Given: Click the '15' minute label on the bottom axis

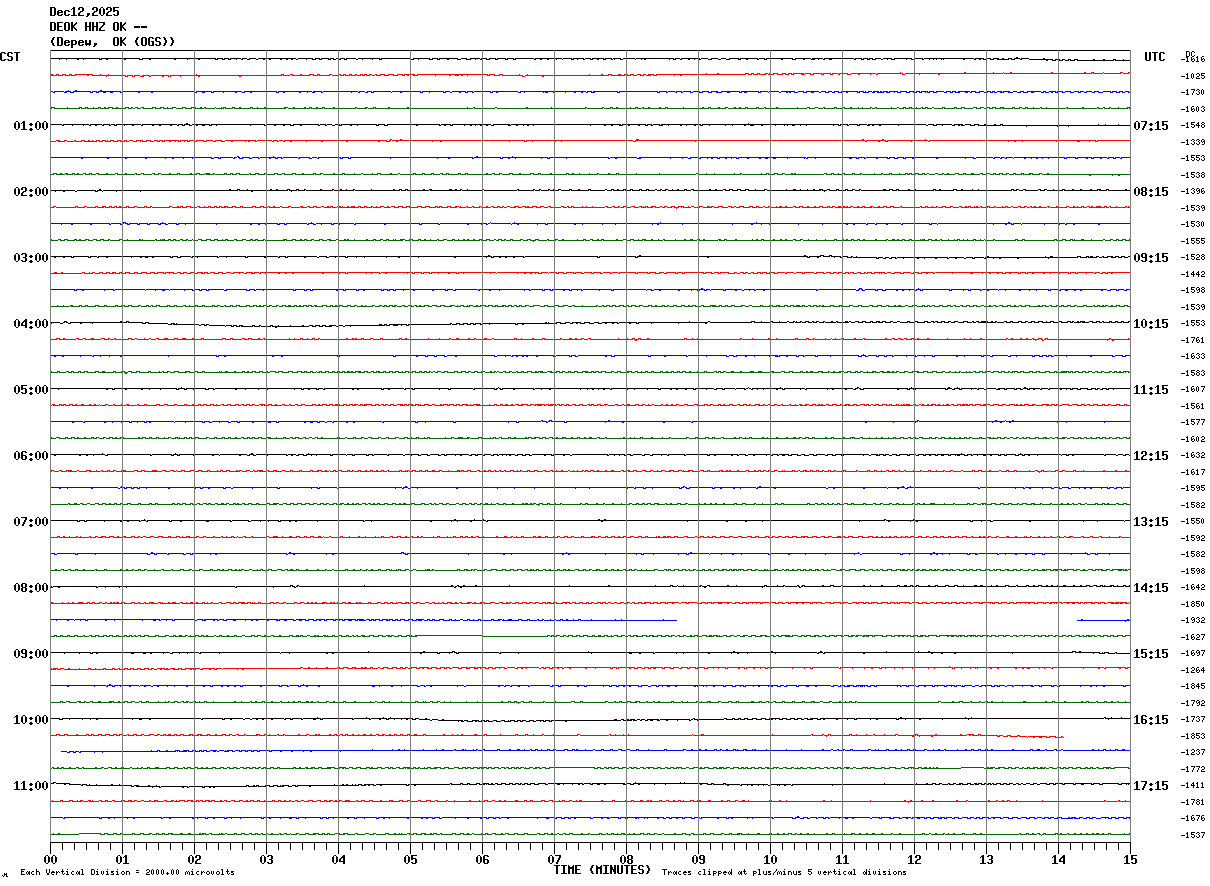Looking at the screenshot, I should 1130,859.
